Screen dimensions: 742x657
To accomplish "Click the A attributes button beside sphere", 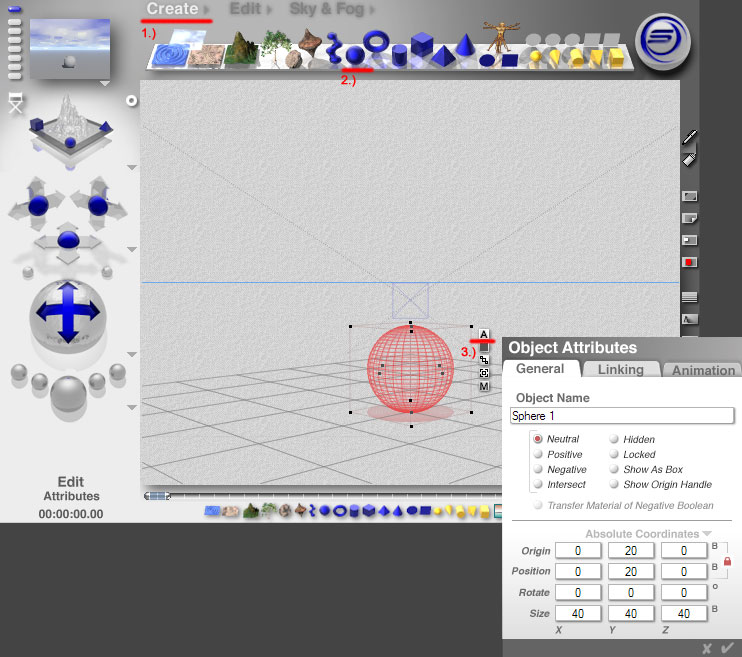I will tap(484, 335).
